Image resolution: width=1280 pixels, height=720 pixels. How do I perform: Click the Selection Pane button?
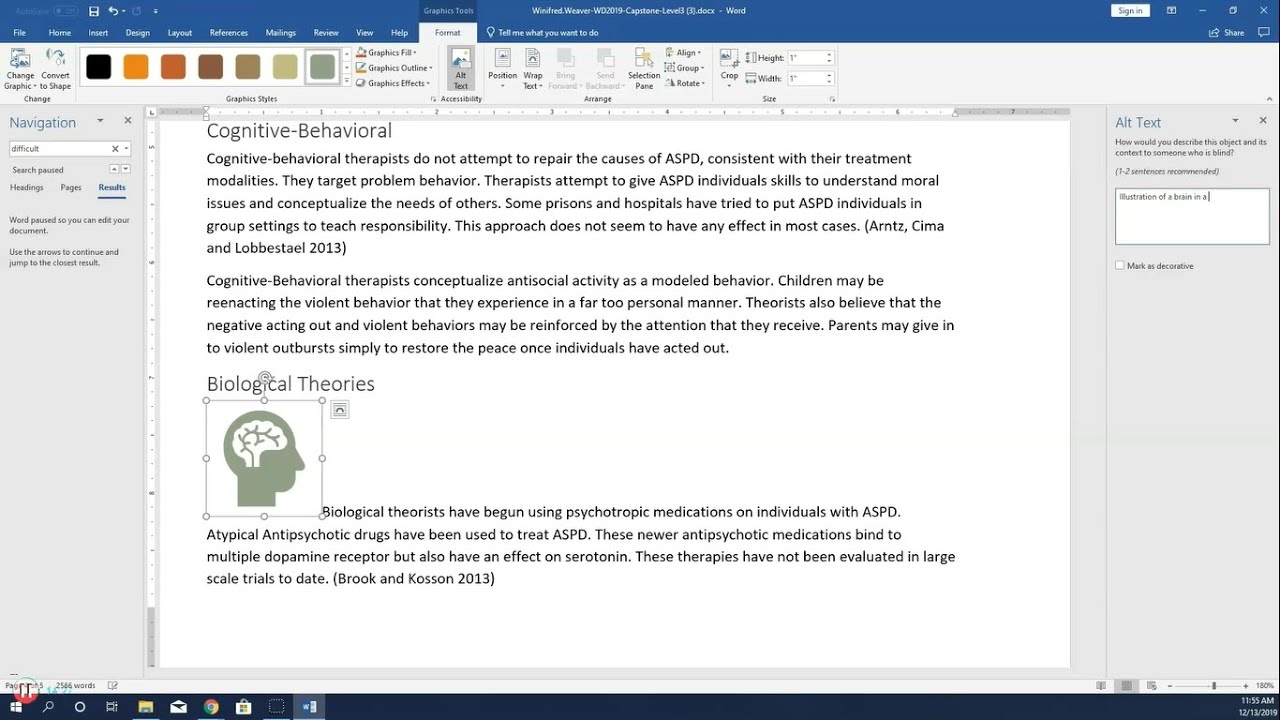click(x=644, y=69)
